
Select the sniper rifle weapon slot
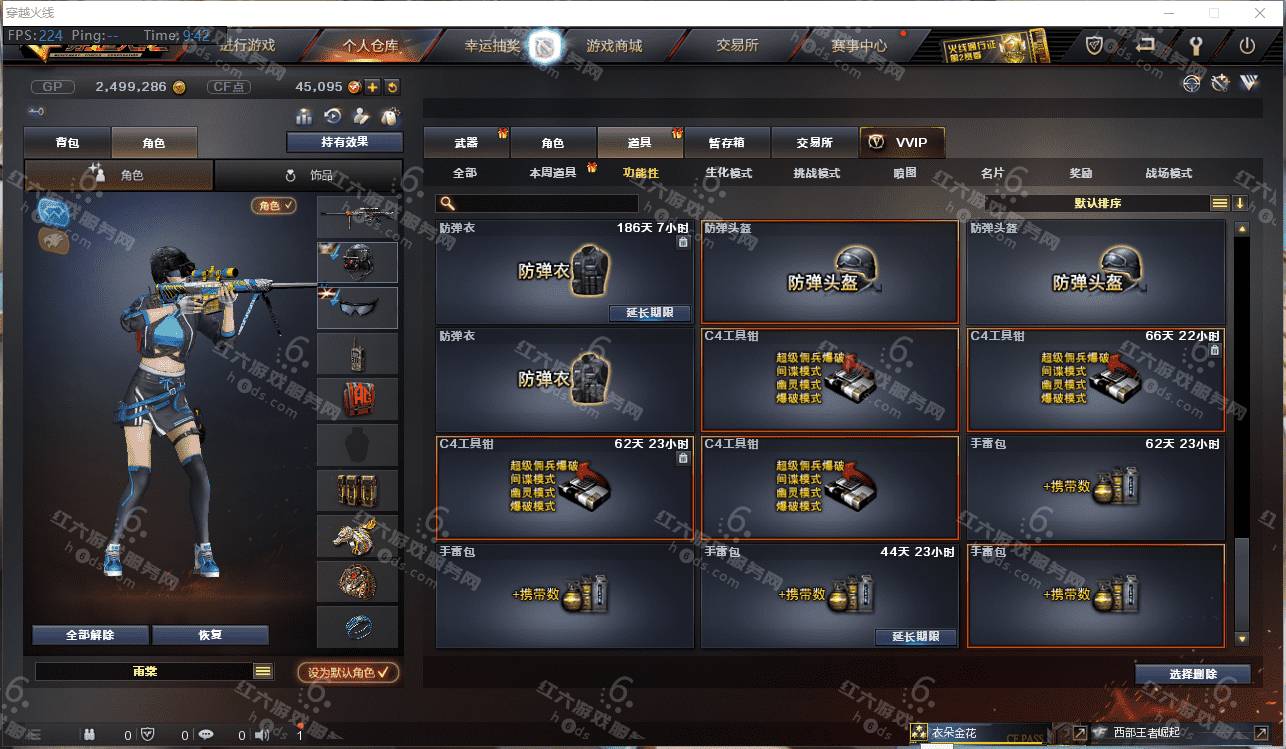[358, 217]
